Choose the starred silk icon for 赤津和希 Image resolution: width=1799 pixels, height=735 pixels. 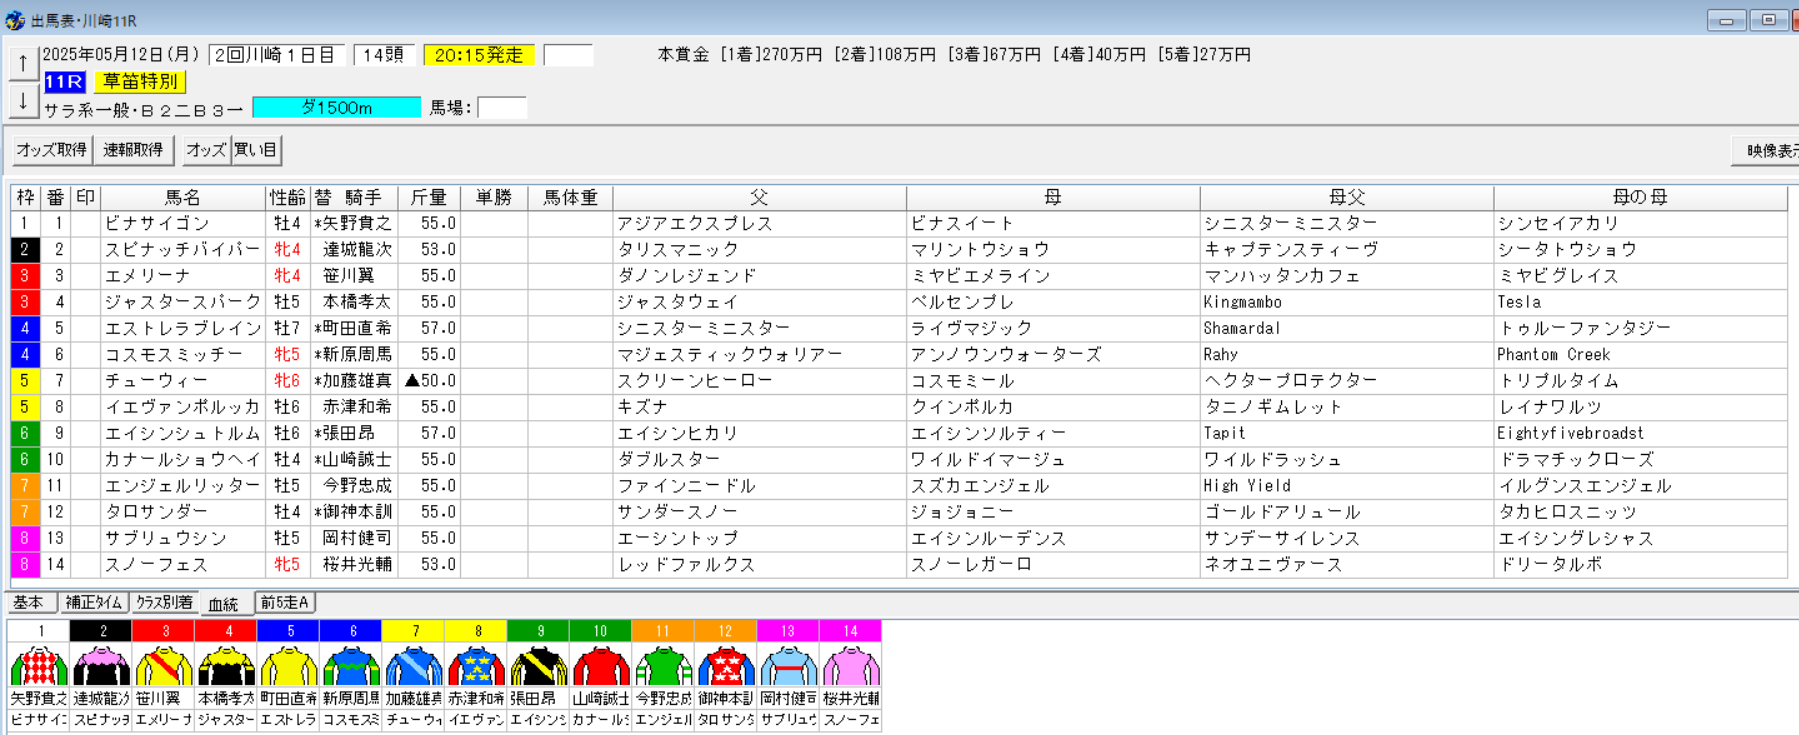click(476, 667)
